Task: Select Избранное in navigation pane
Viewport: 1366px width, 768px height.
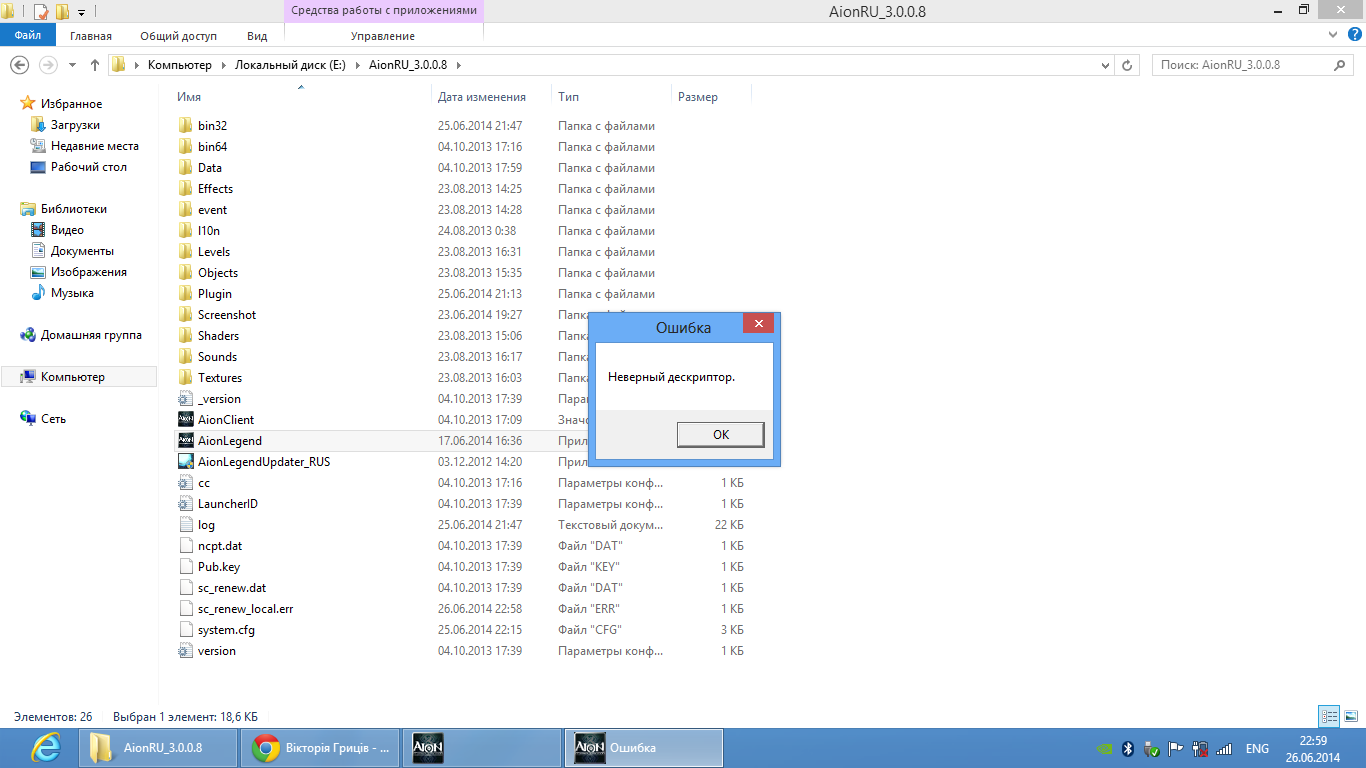Action: click(71, 104)
